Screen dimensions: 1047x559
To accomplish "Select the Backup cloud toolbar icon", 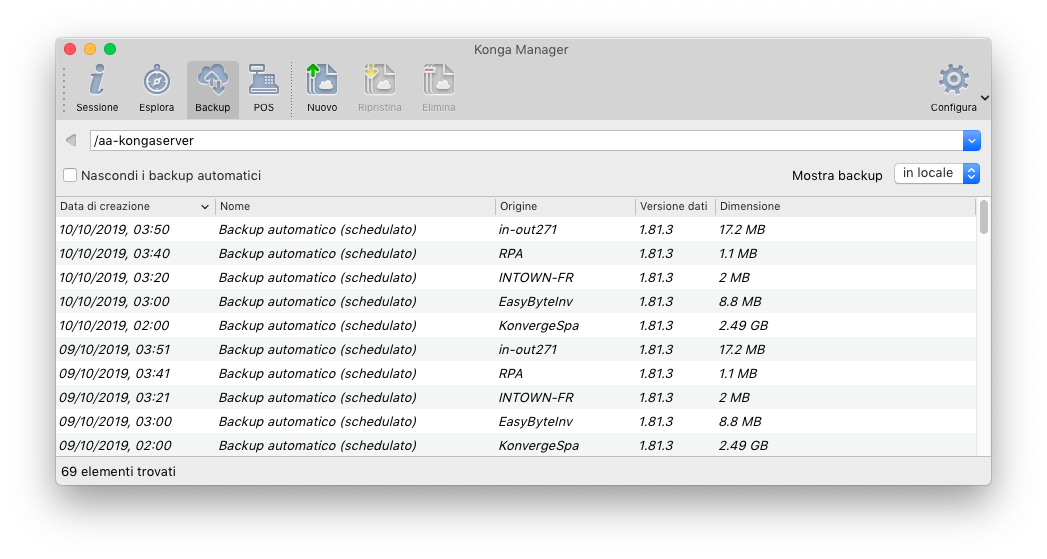I will [x=212, y=89].
